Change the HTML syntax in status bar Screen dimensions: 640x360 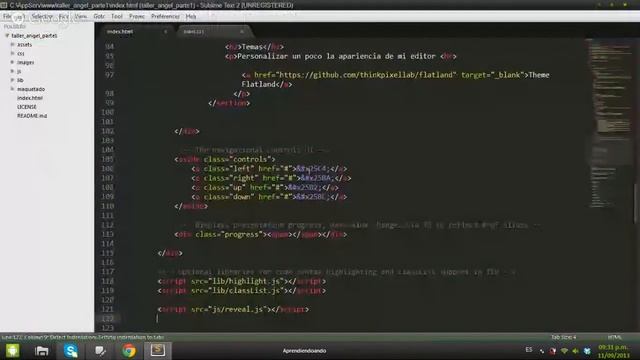(614, 337)
